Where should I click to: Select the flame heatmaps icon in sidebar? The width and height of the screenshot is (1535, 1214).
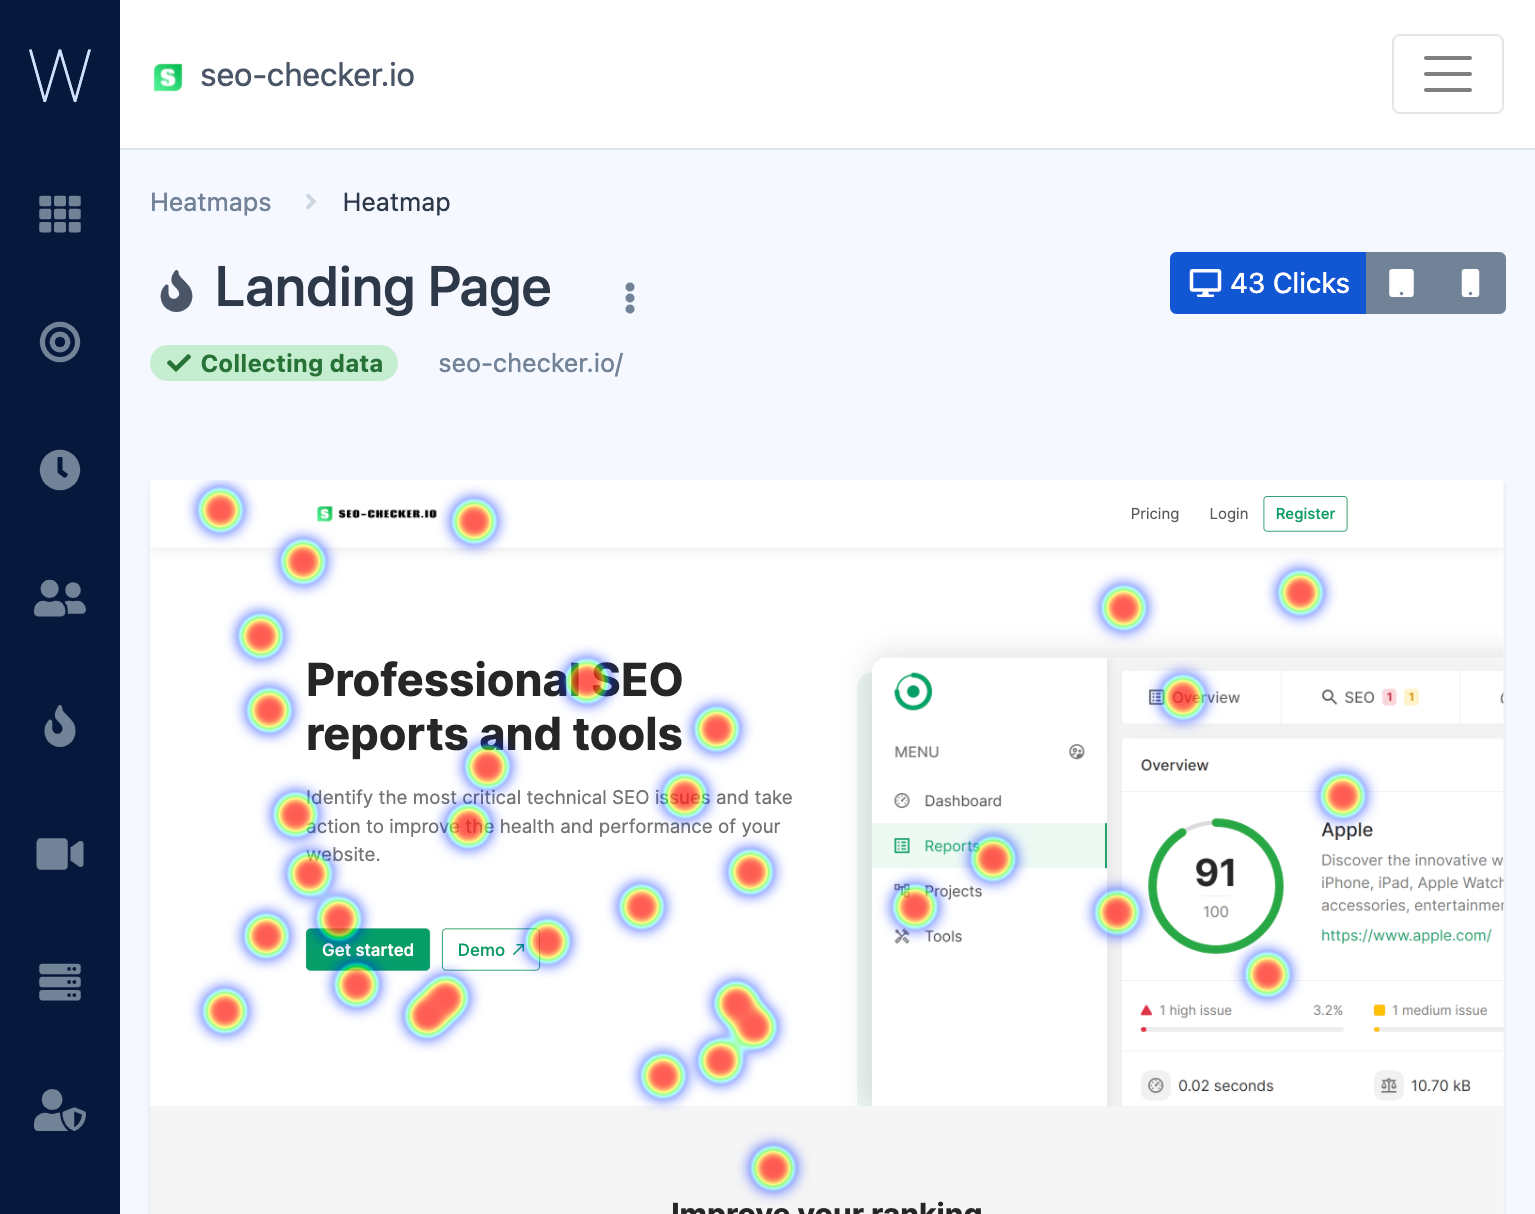click(60, 726)
